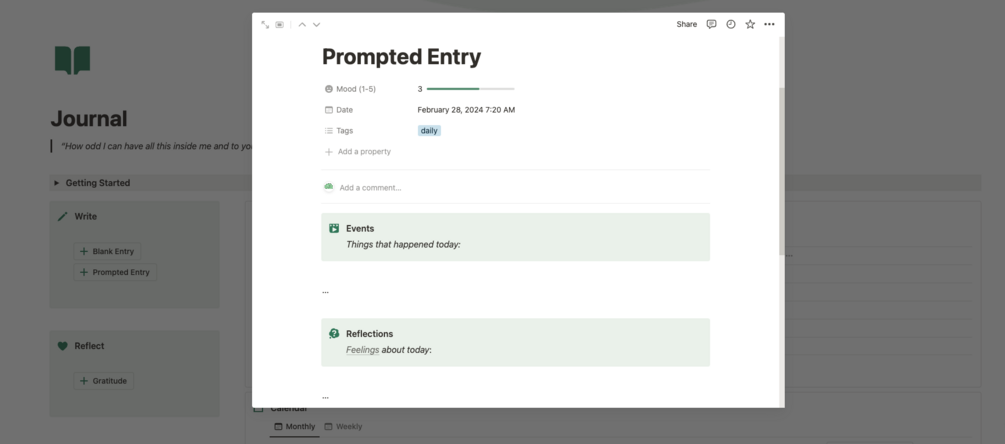Screen dimensions: 1005x444
Task: Expand the Getting Started toggle
Action: click(56, 183)
